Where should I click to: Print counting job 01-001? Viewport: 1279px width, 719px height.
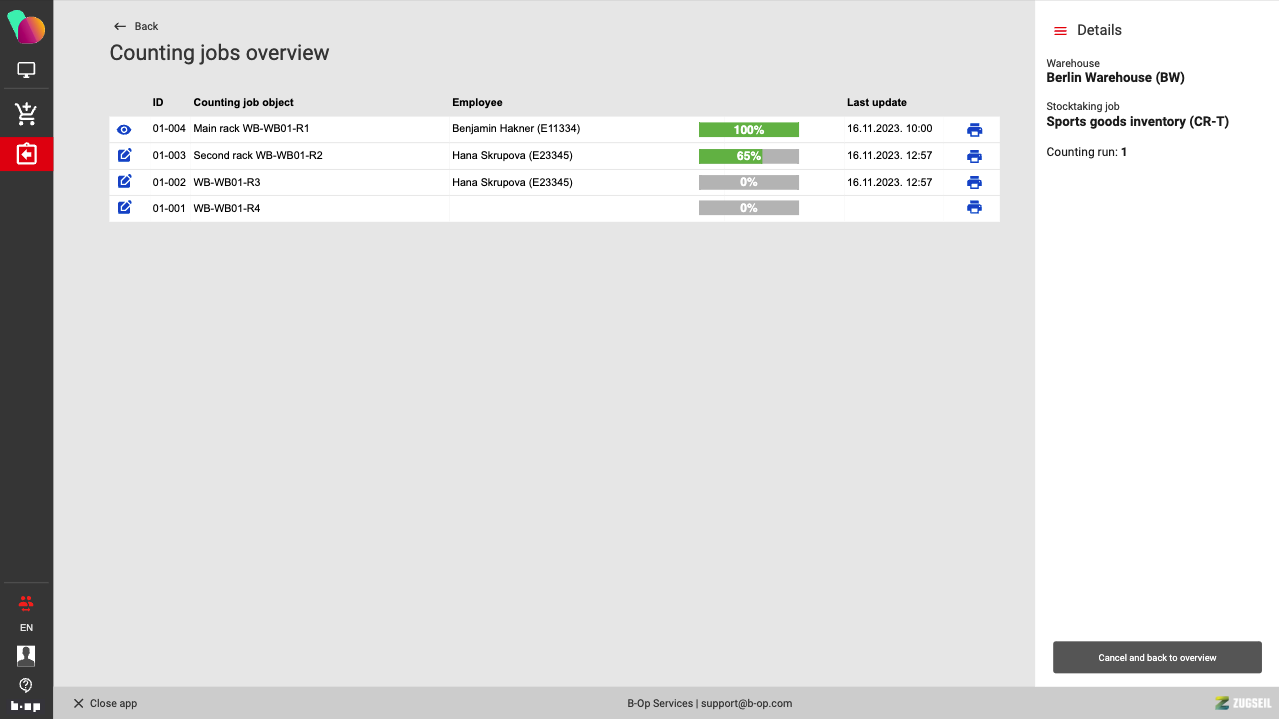point(974,208)
